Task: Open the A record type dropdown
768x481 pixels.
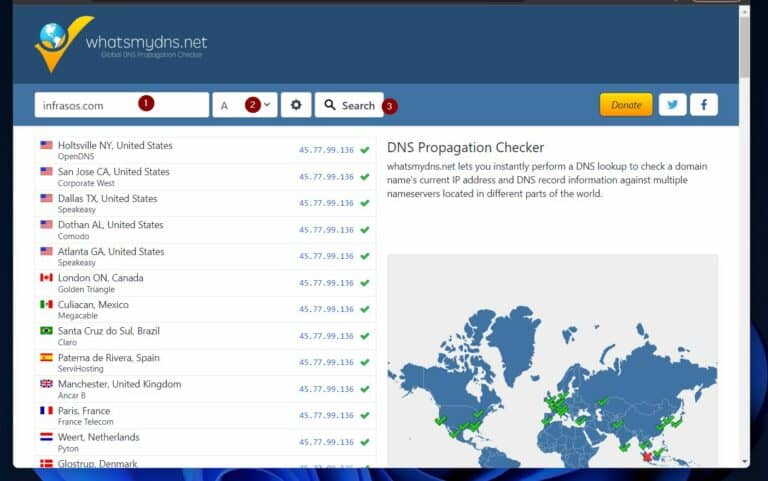Action: [245, 105]
